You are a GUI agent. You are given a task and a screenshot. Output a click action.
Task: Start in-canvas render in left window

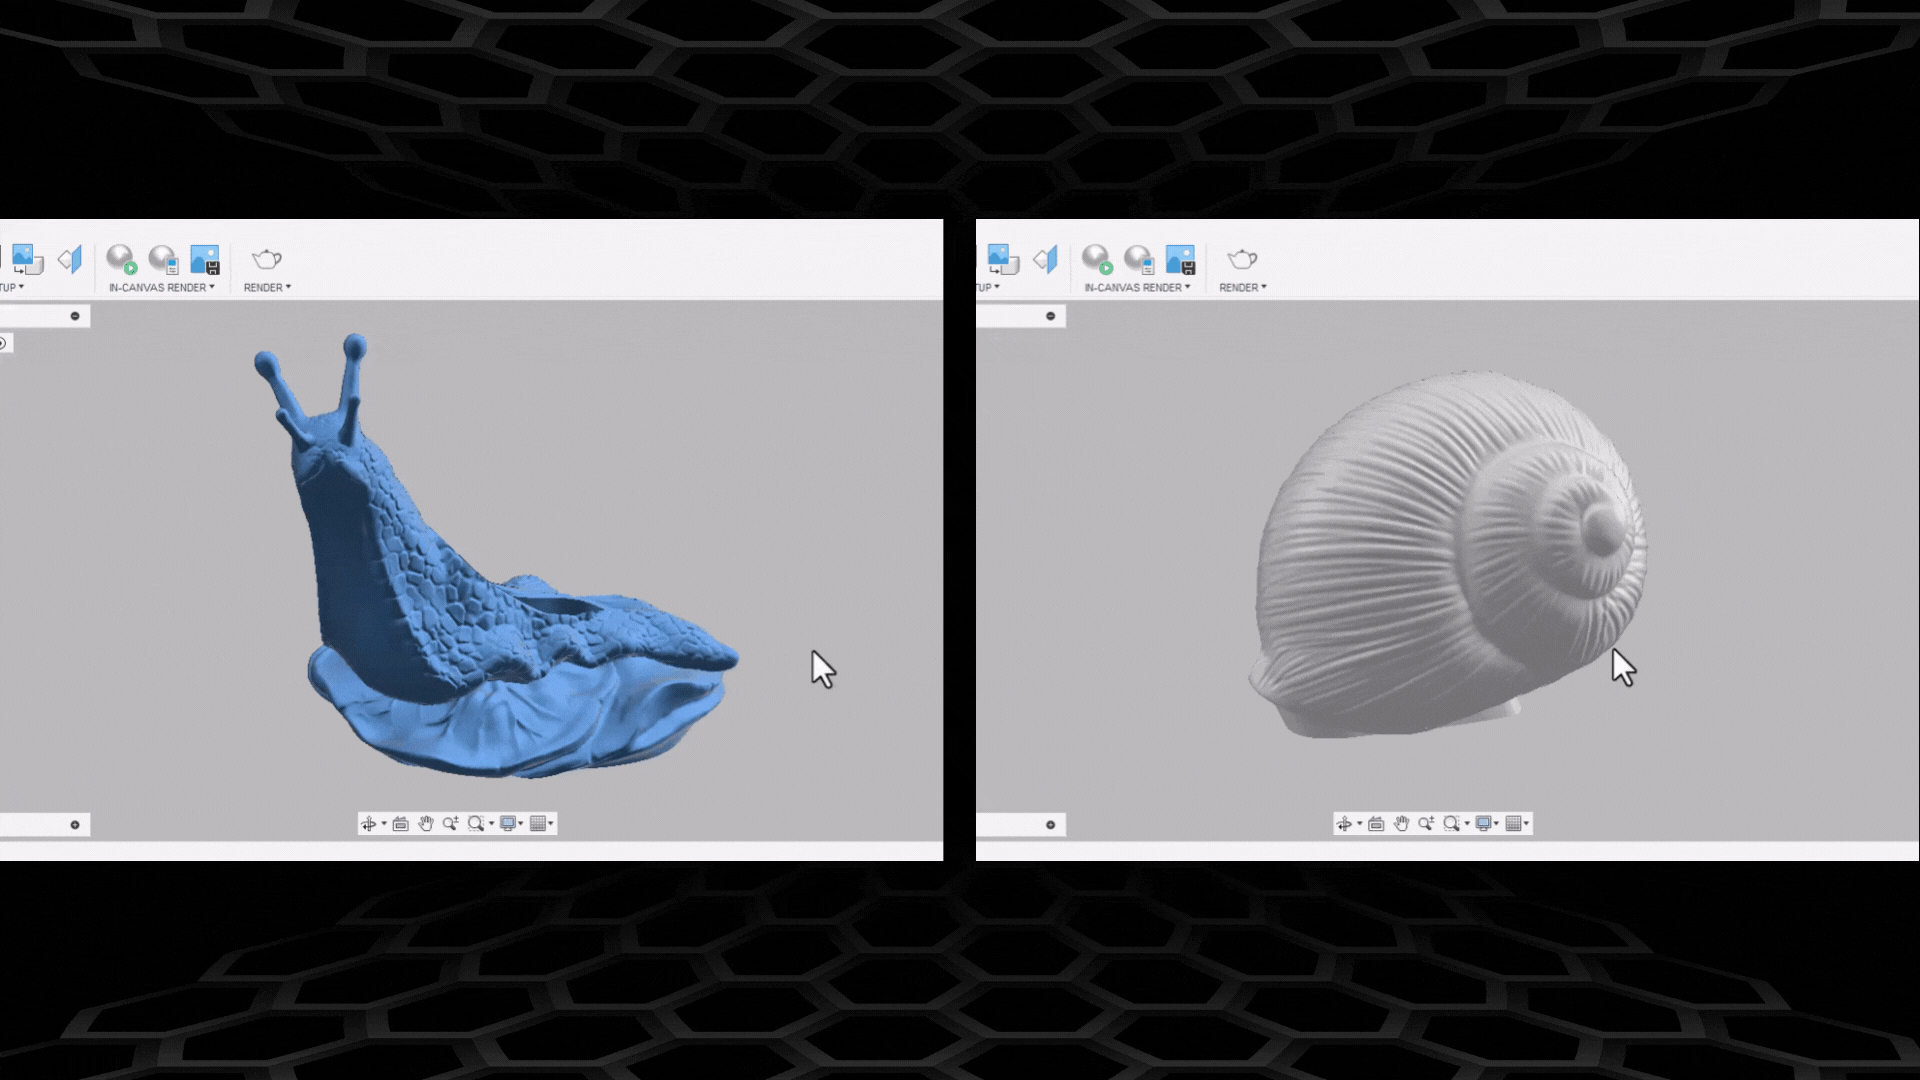click(121, 260)
